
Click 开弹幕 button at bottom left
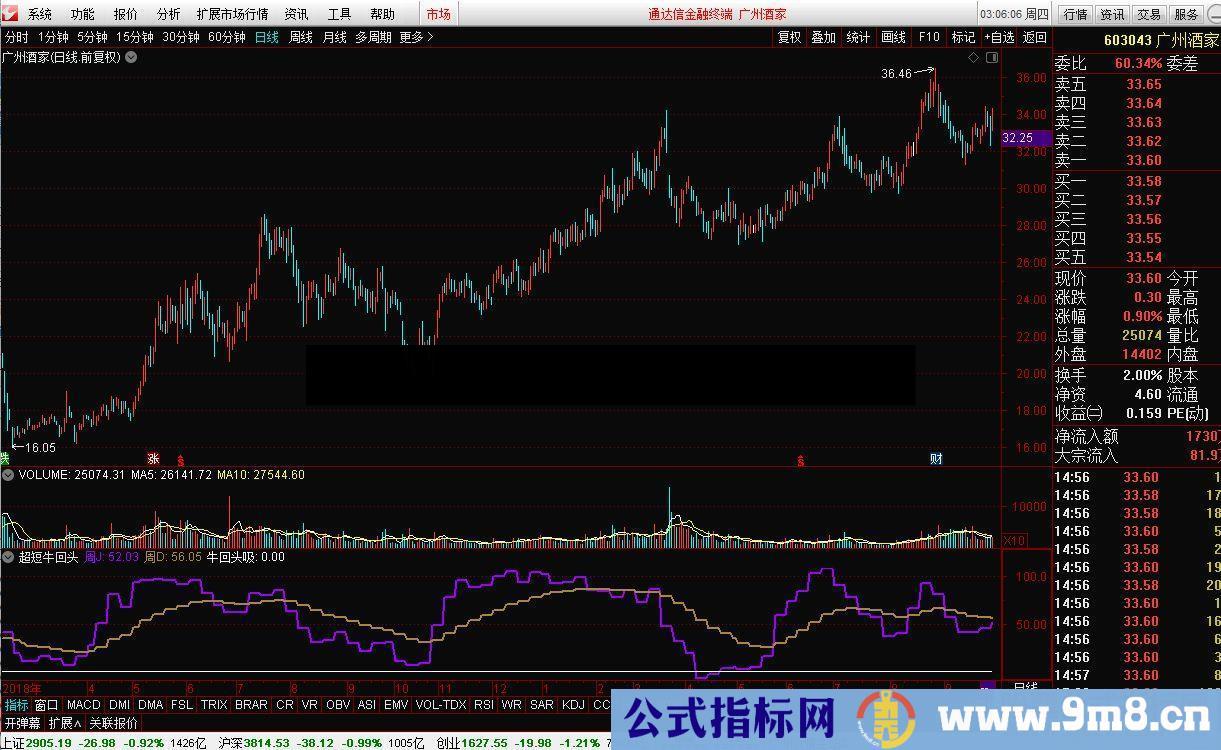(x=22, y=723)
